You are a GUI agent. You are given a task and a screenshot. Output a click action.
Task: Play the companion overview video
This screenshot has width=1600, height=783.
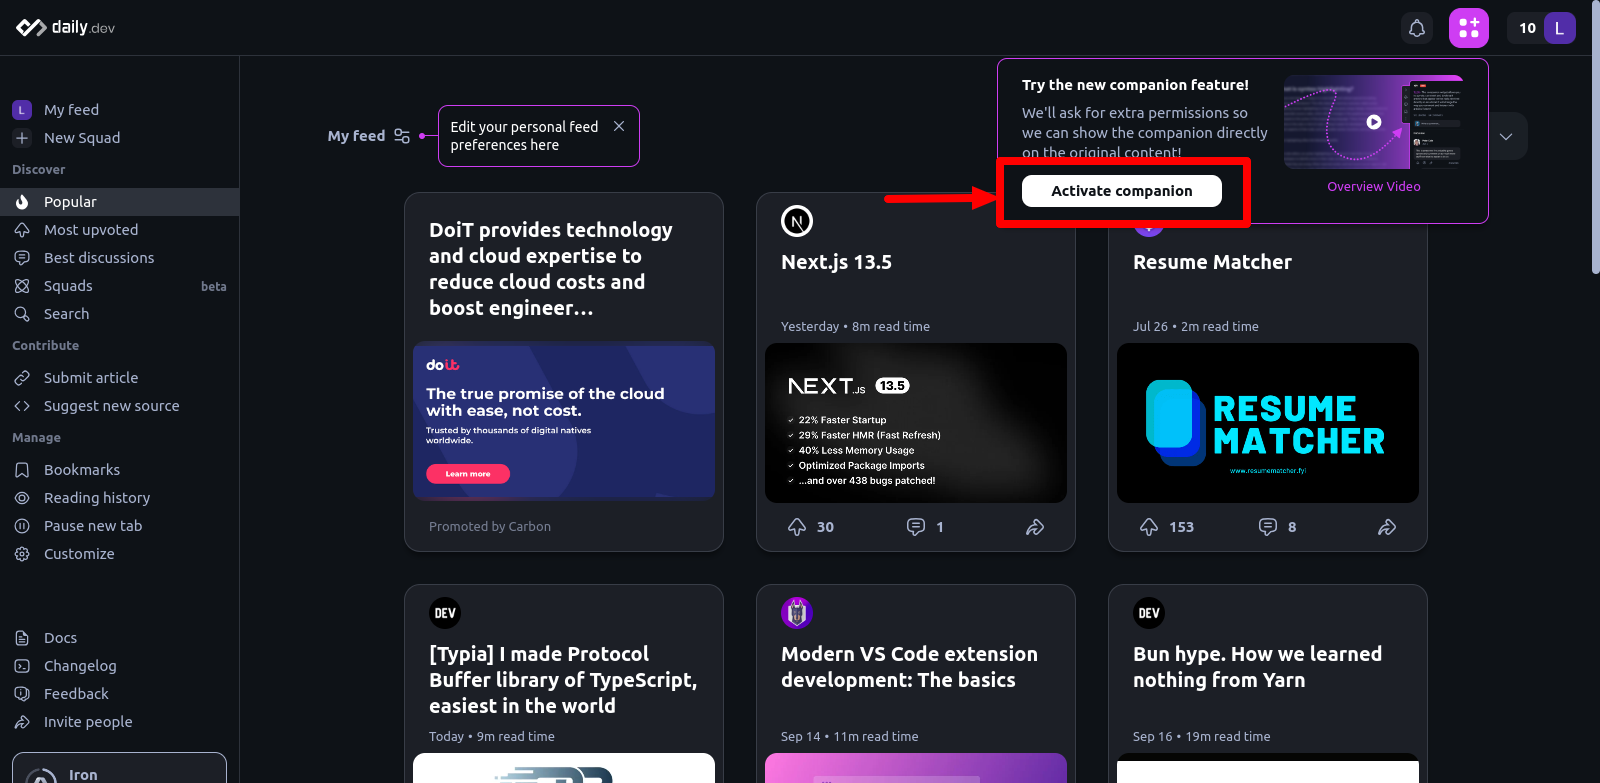1374,122
